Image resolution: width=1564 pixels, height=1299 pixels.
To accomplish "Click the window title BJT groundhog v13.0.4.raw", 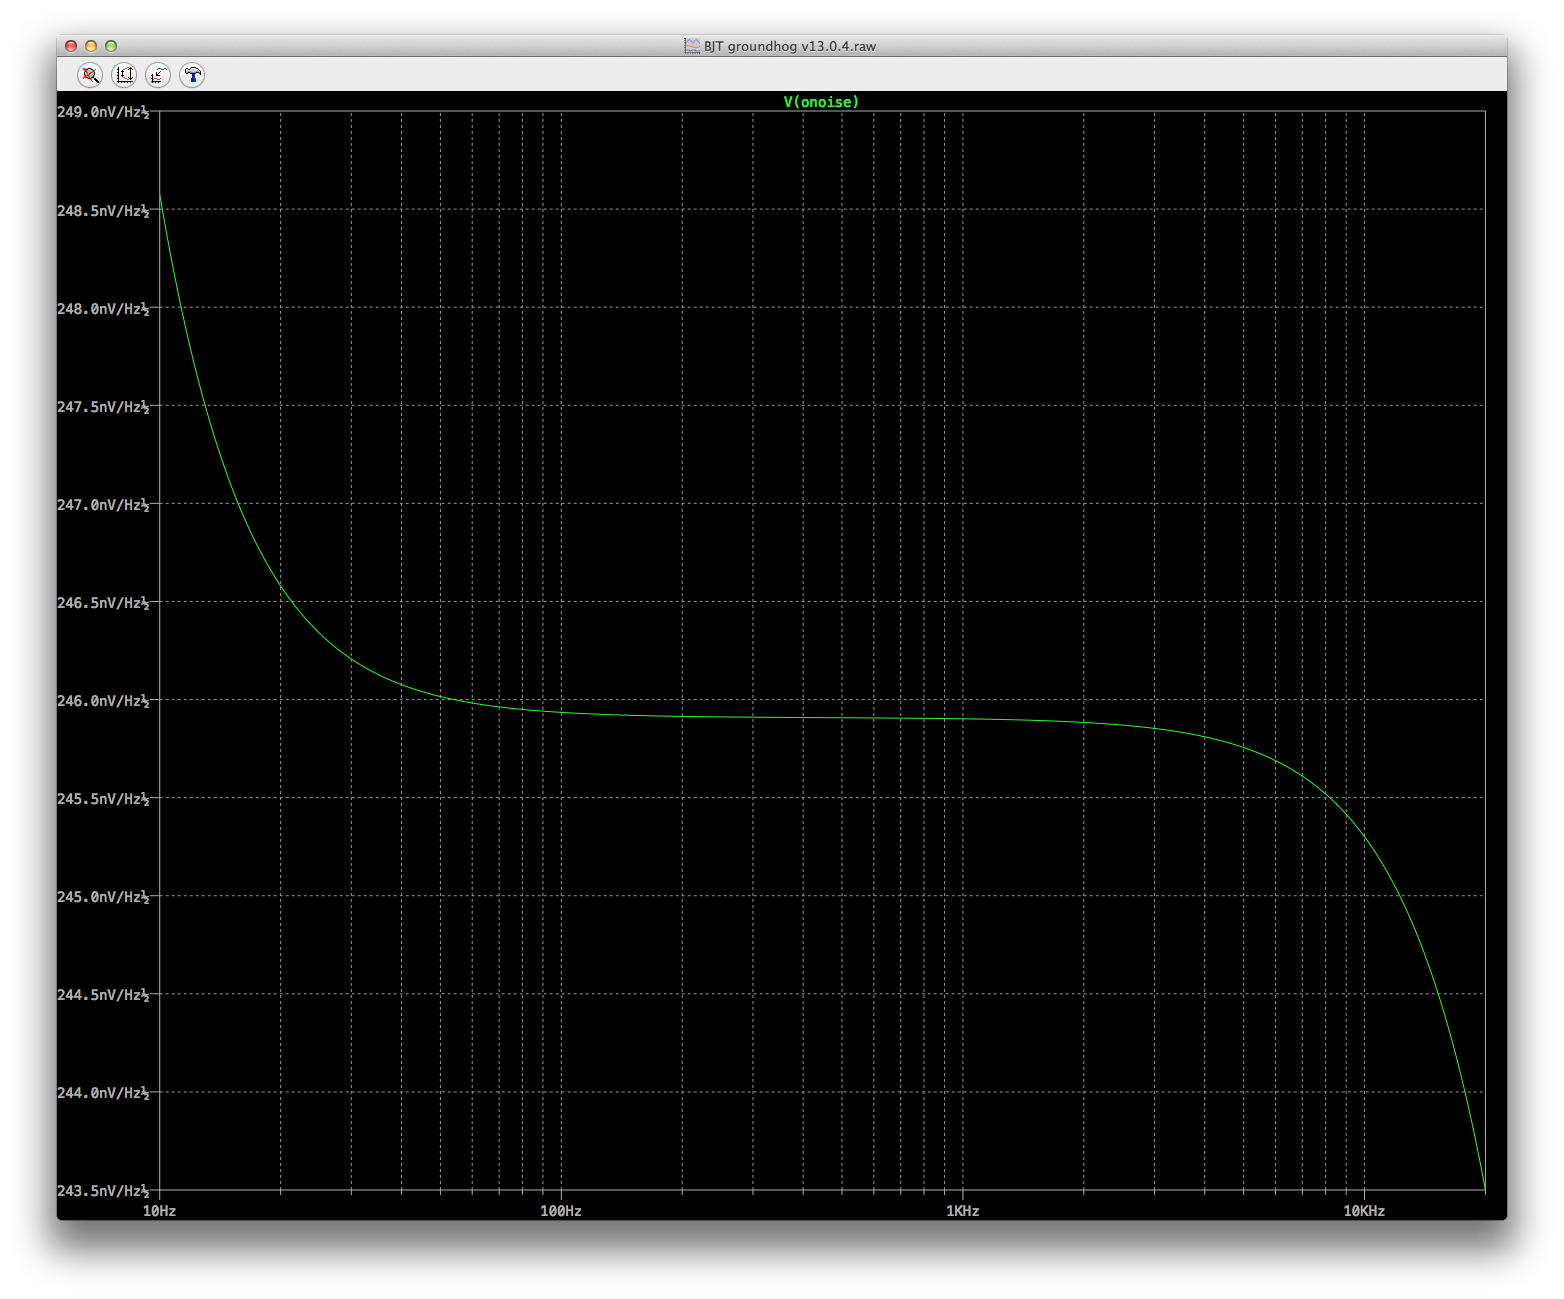I will (790, 46).
